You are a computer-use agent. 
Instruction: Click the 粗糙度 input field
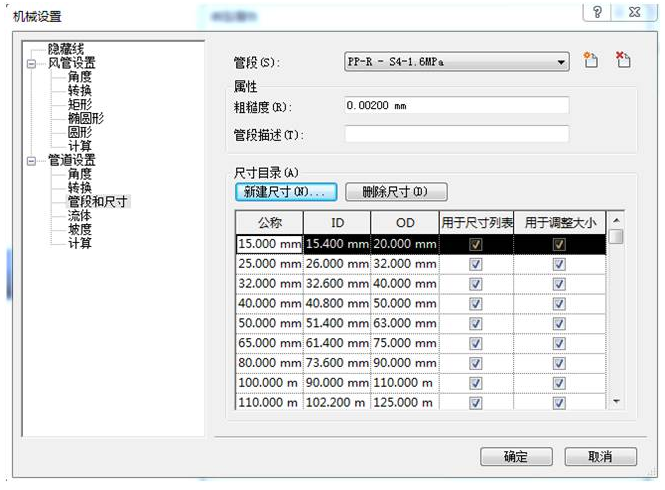456,105
